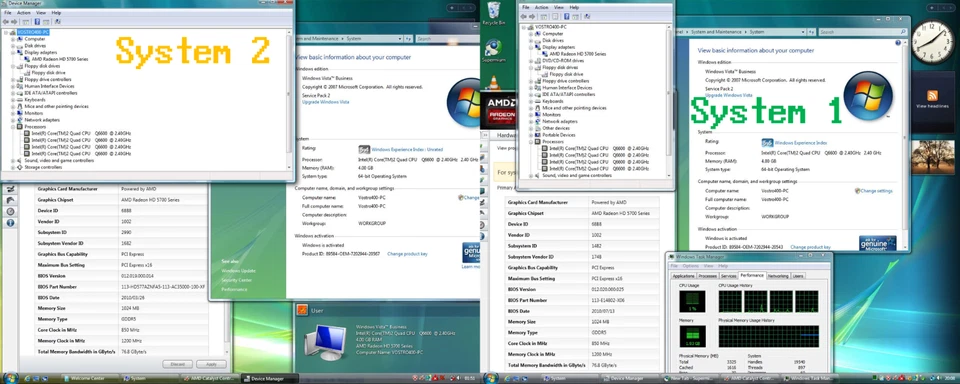Expand Other devices node in Device Manager

[x=531, y=128]
